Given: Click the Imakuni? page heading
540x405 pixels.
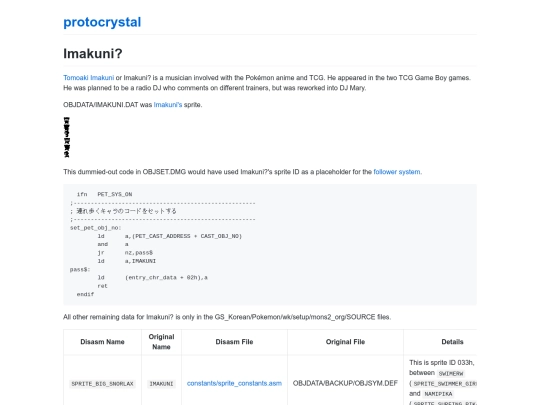Looking at the screenshot, I should click(93, 54).
